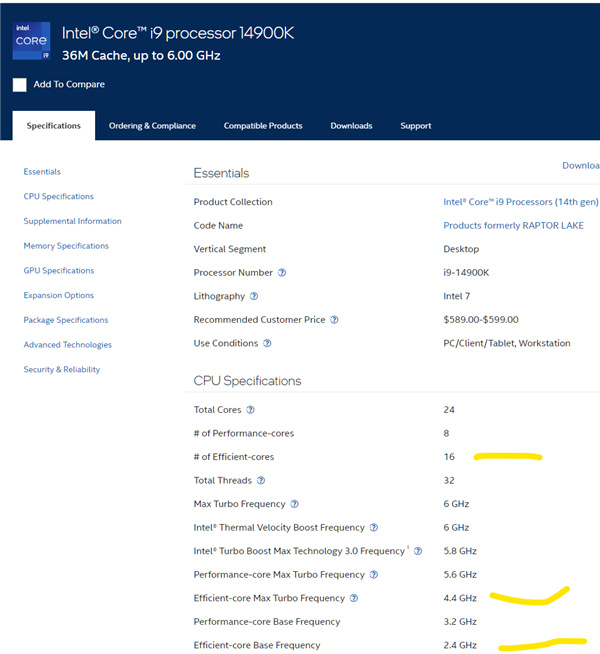Jump to Advanced Technologies sidebar link
The width and height of the screenshot is (600, 654).
click(68, 345)
